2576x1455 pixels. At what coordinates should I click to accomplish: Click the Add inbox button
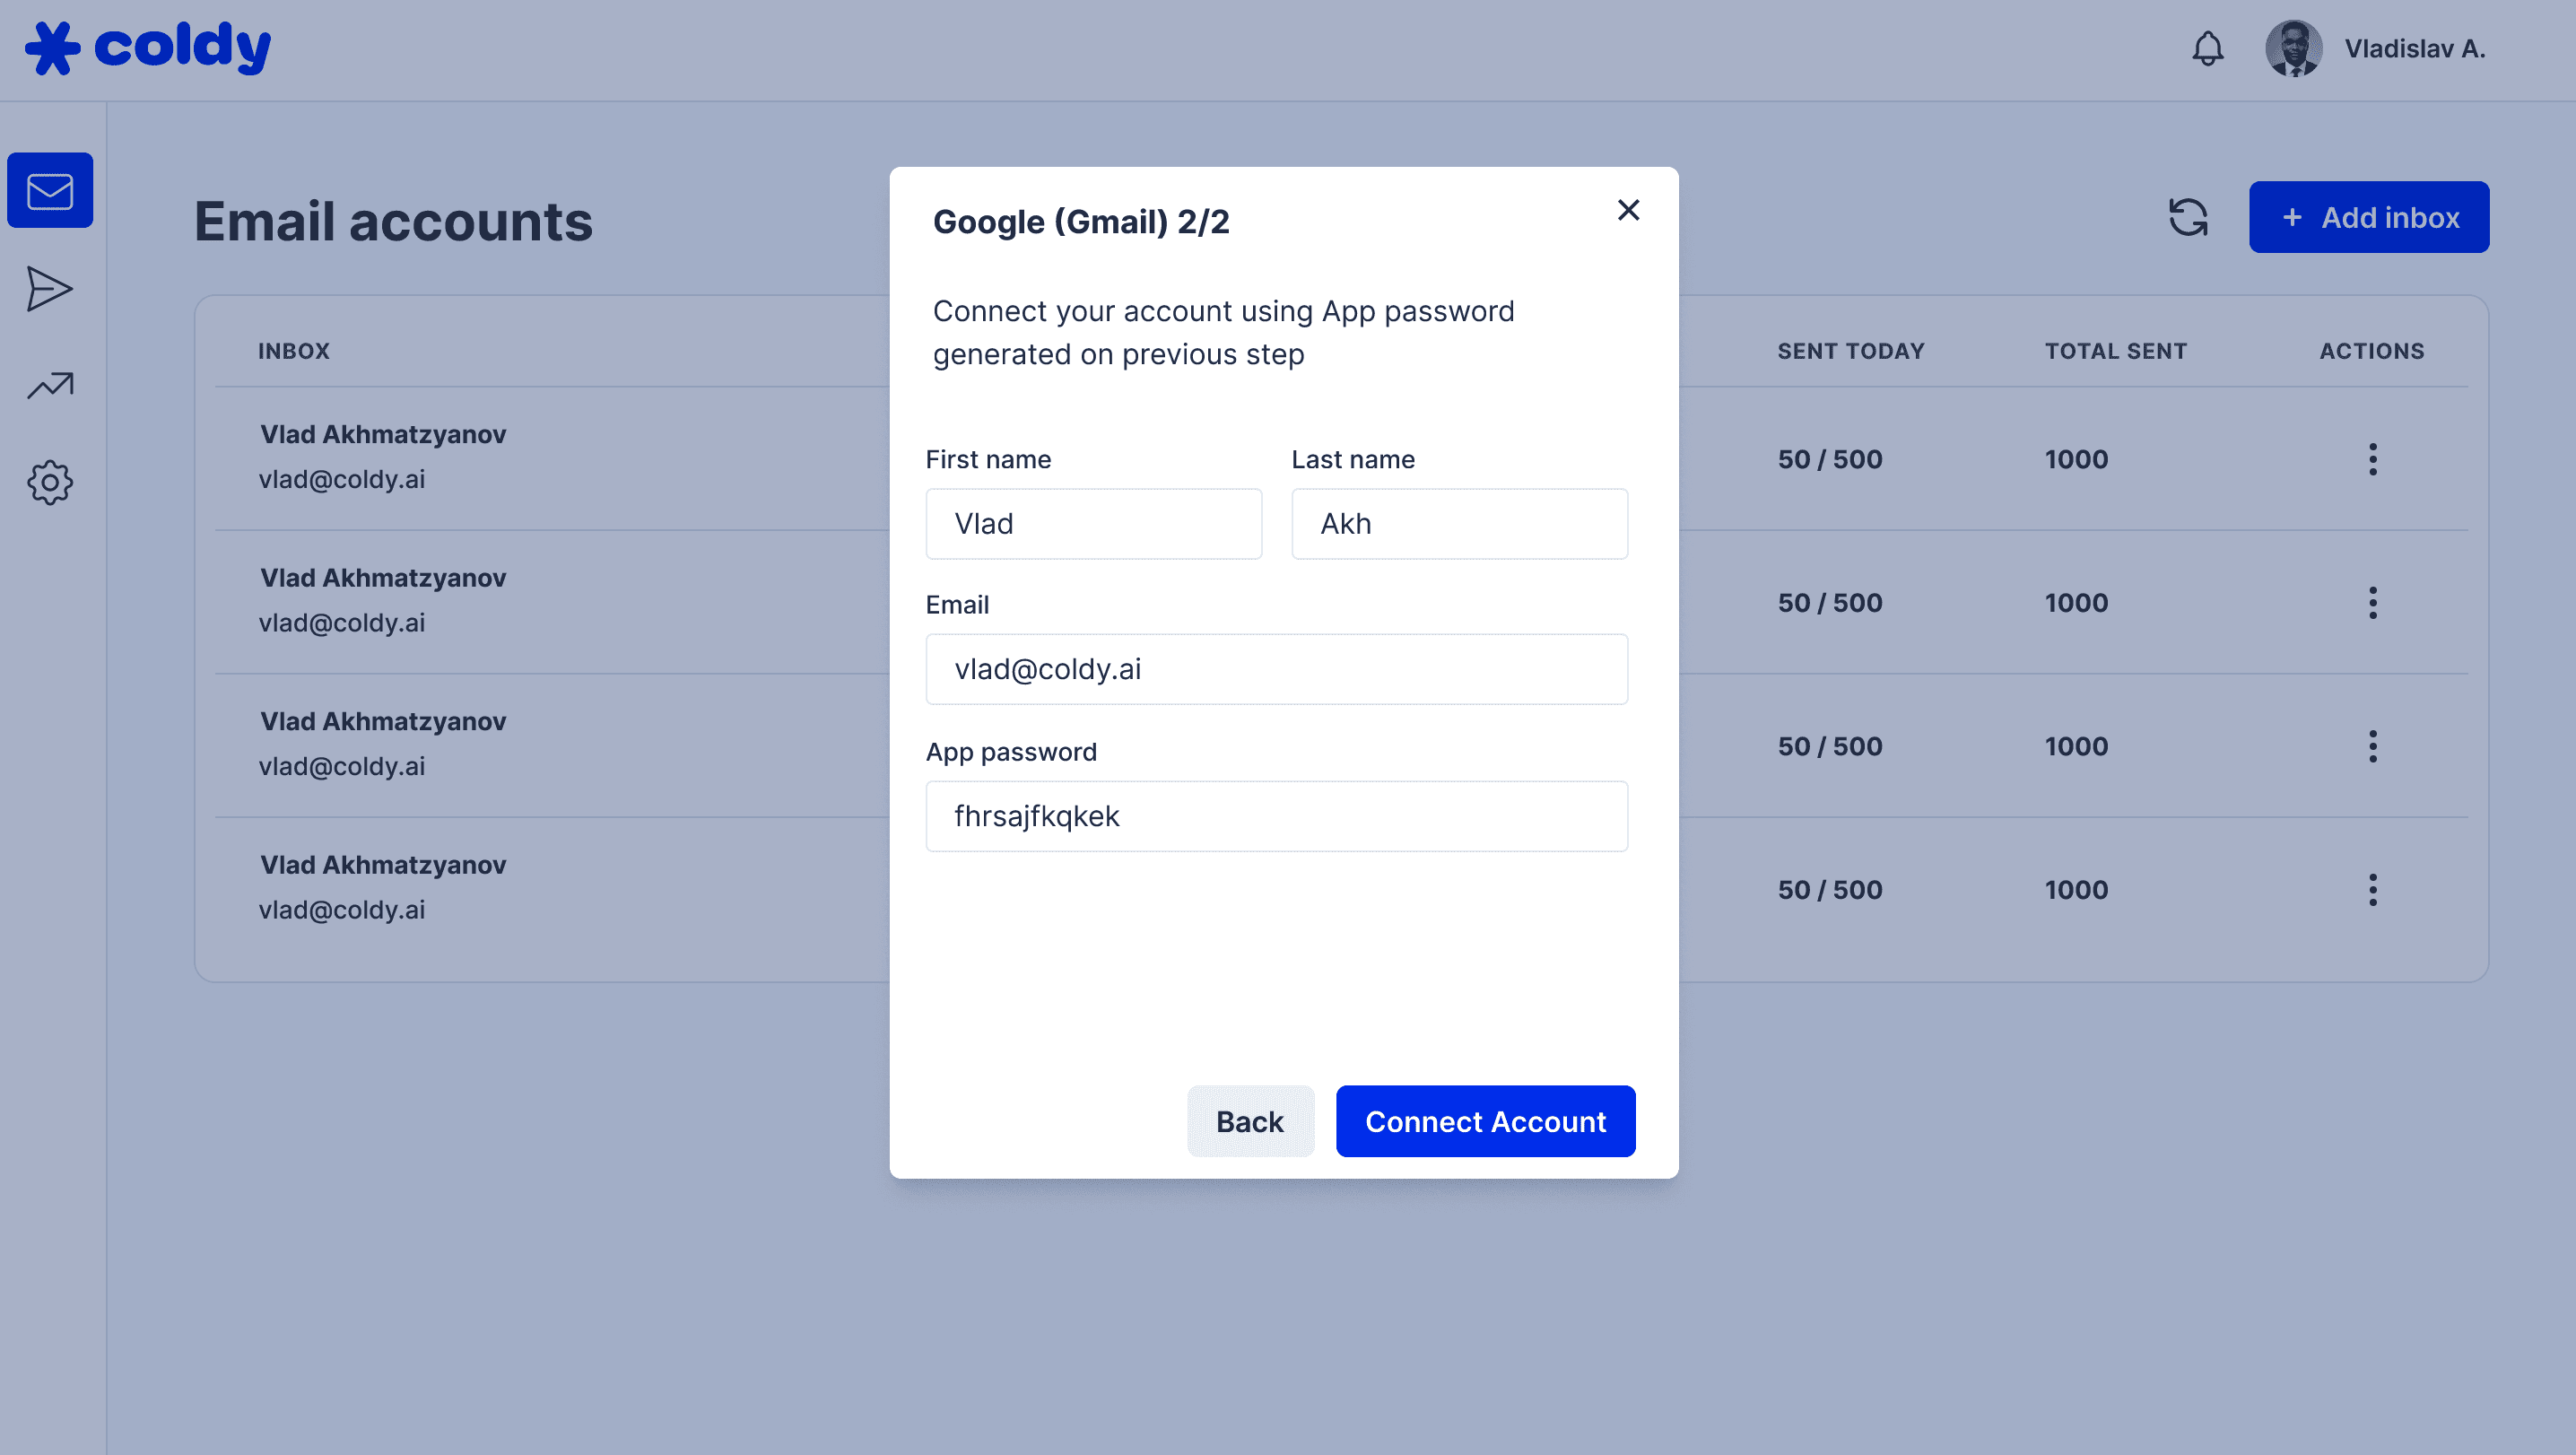tap(2371, 218)
